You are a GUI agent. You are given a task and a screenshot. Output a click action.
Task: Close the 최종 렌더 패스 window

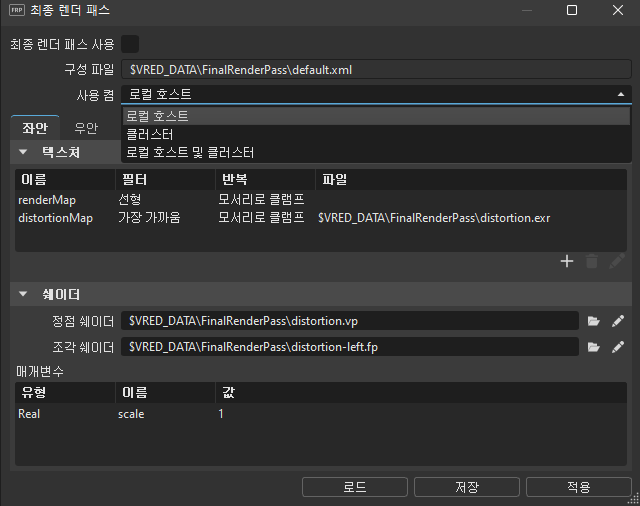[x=618, y=10]
